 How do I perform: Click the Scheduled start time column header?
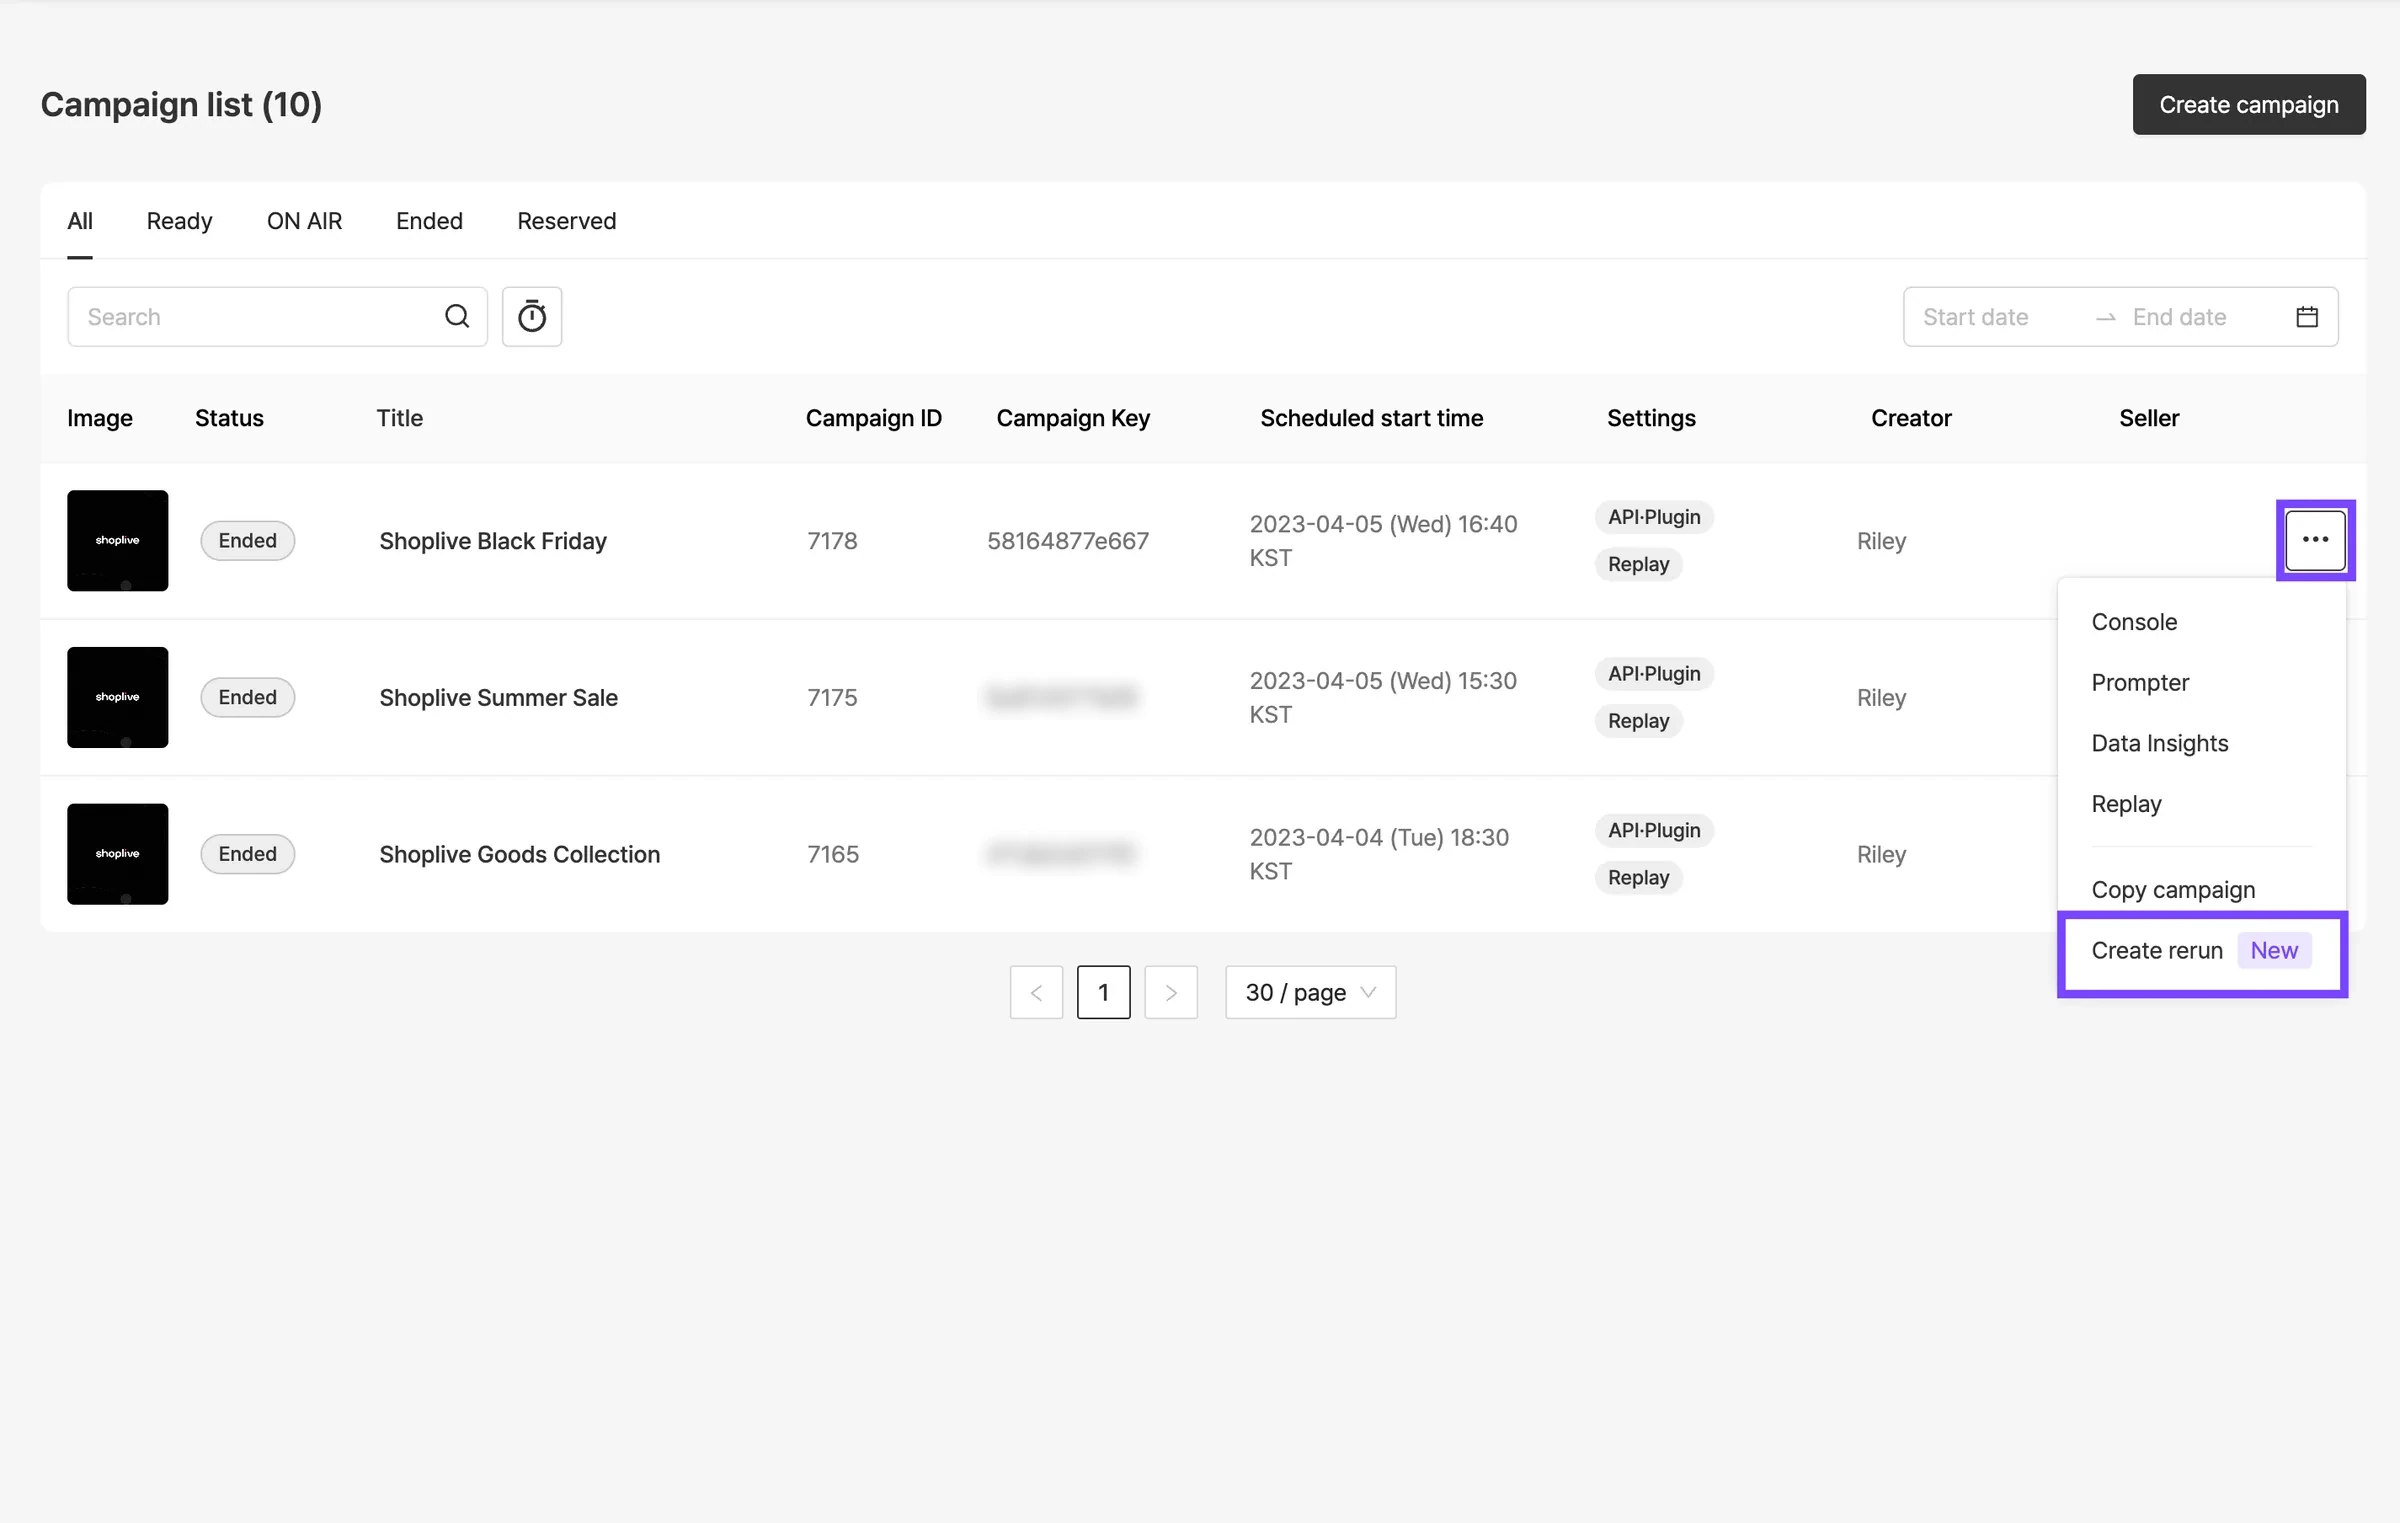(x=1372, y=418)
